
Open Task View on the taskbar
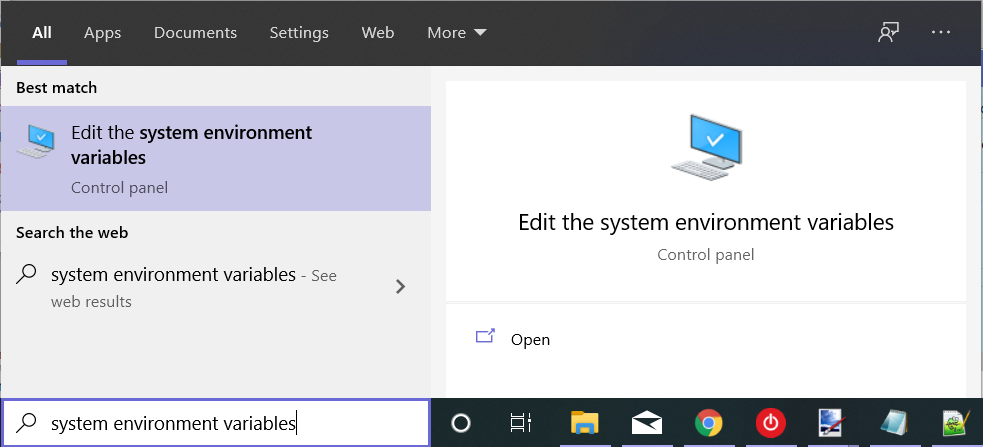[x=521, y=424]
